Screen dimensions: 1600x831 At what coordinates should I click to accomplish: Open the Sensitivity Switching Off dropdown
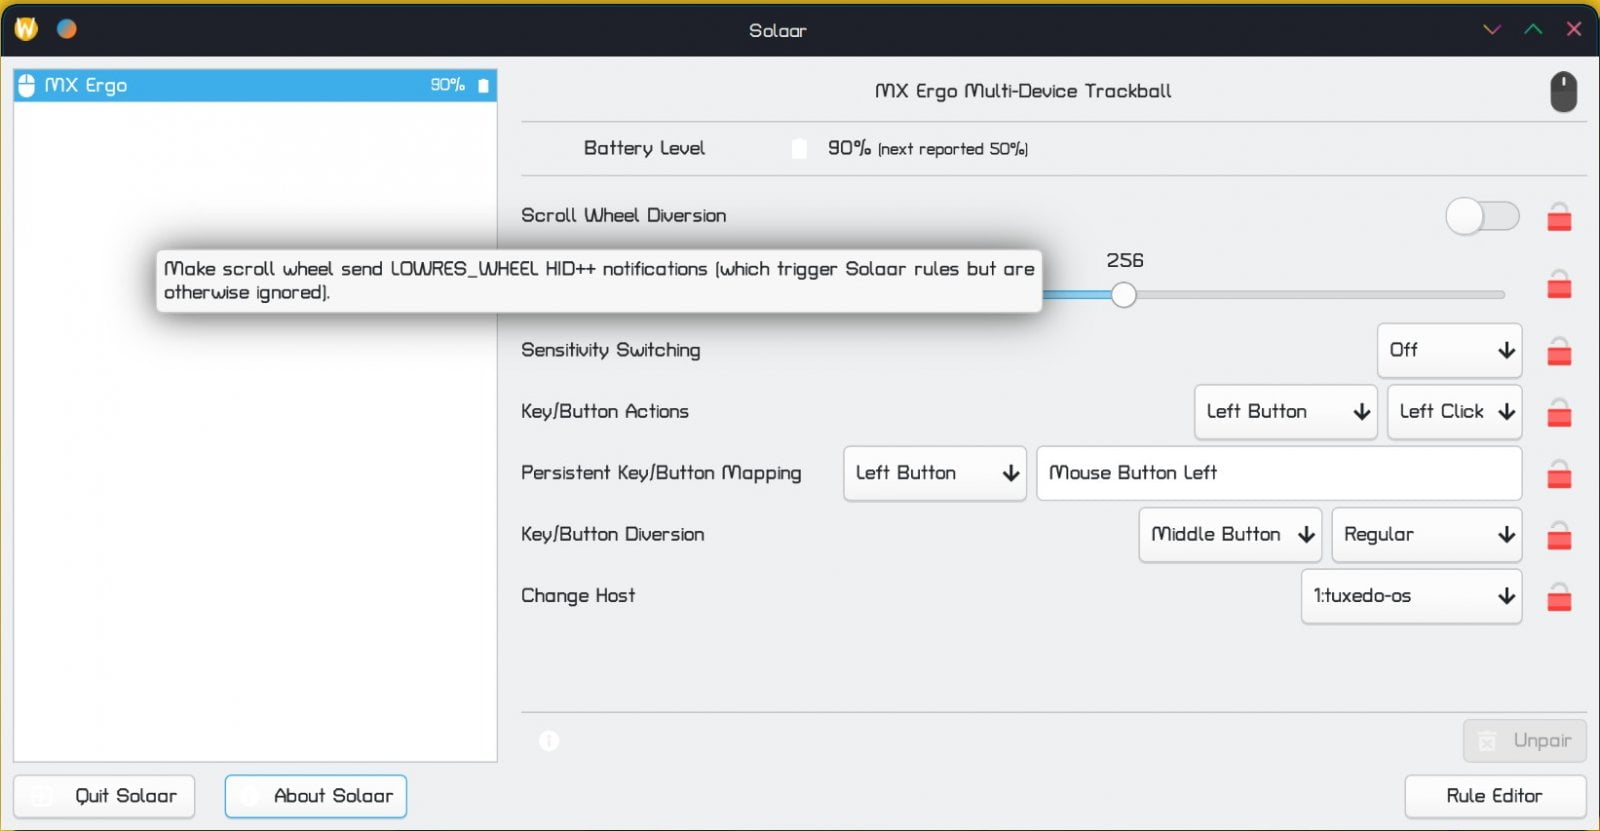tap(1450, 350)
